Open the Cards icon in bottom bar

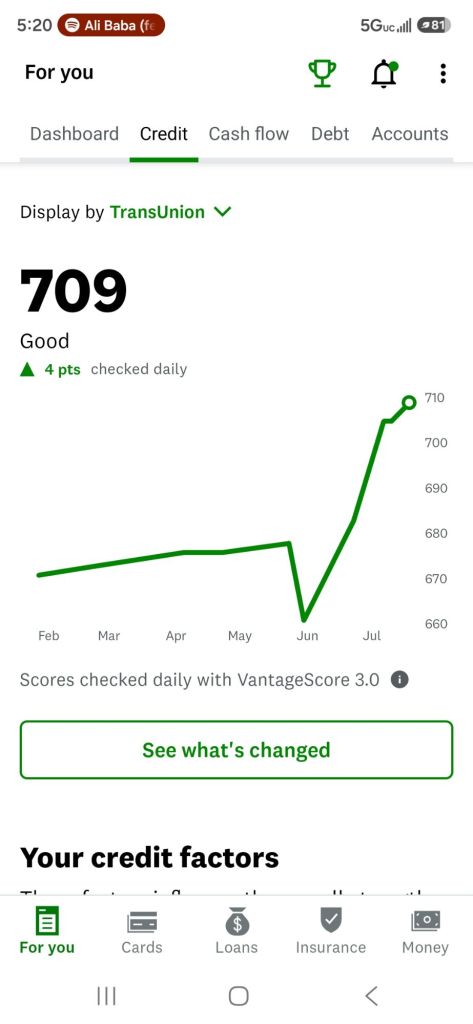[x=142, y=923]
